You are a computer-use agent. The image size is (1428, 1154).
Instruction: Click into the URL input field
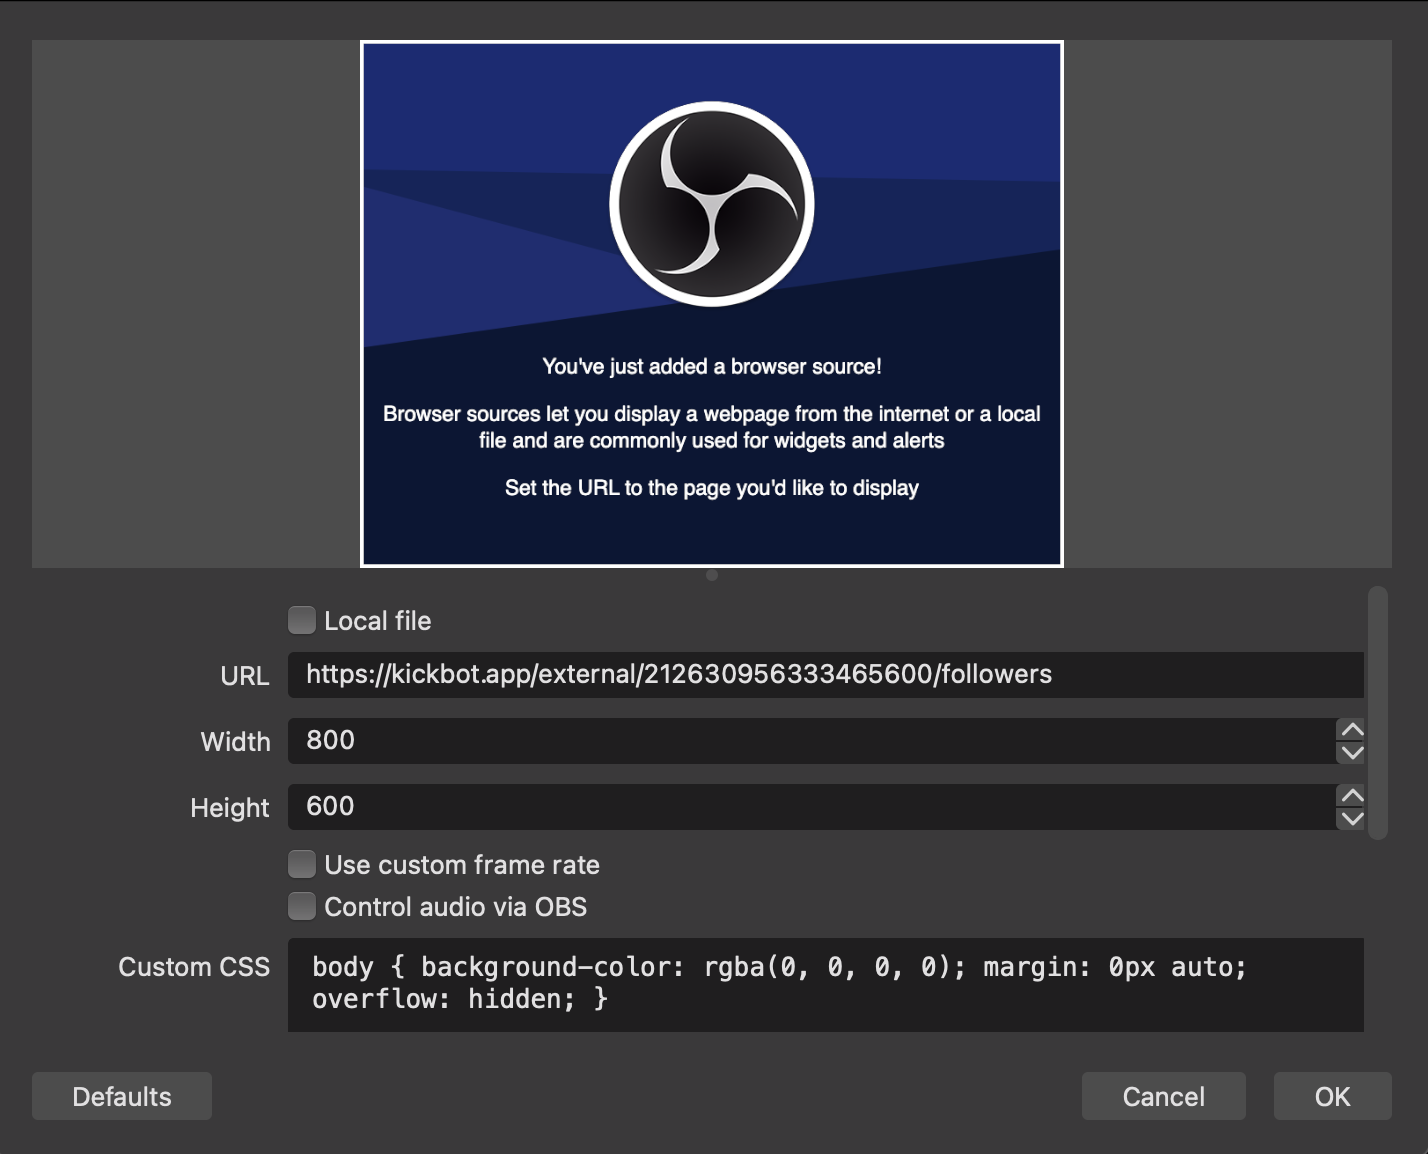click(x=825, y=675)
